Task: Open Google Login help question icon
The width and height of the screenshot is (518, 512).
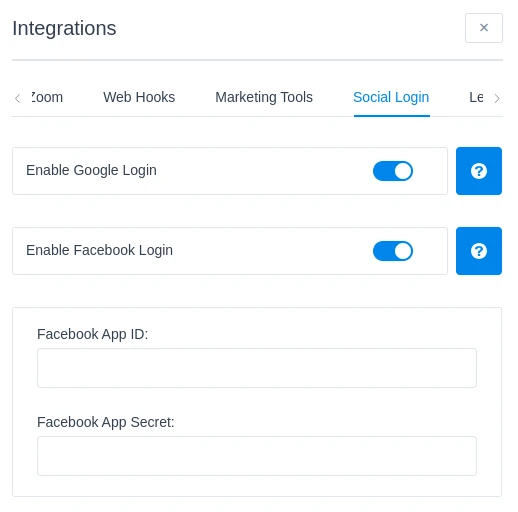Action: (479, 171)
